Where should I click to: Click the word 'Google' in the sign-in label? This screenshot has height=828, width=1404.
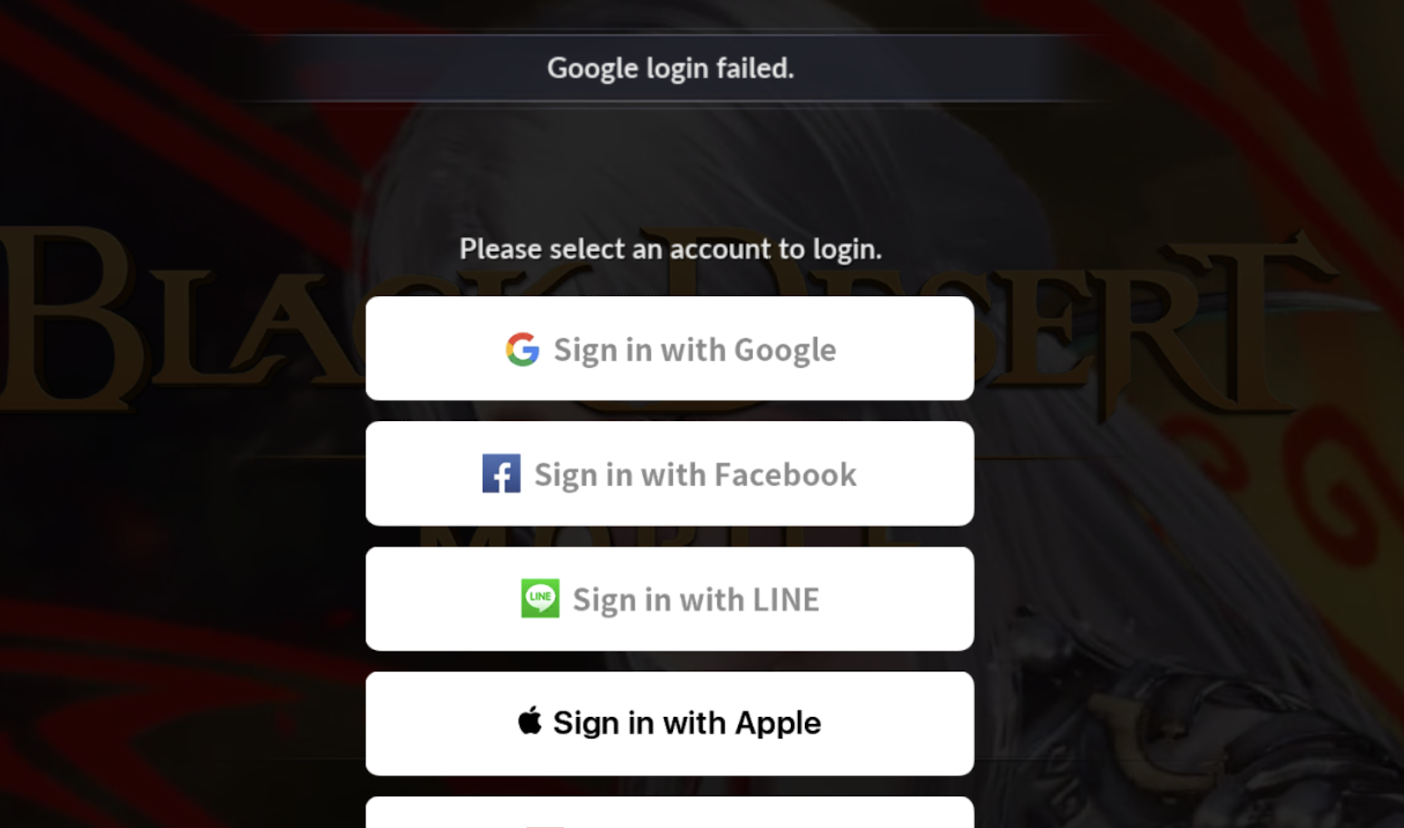(785, 350)
